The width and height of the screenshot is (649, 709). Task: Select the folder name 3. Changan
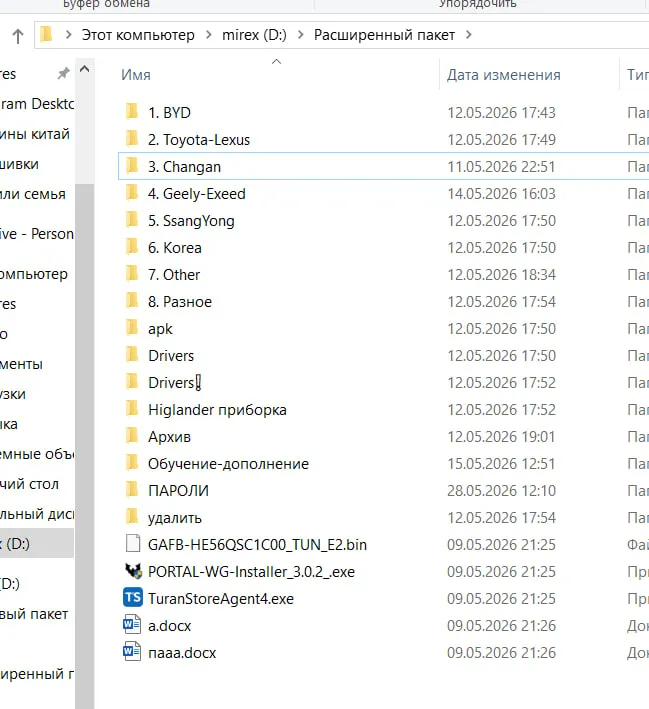pos(185,167)
